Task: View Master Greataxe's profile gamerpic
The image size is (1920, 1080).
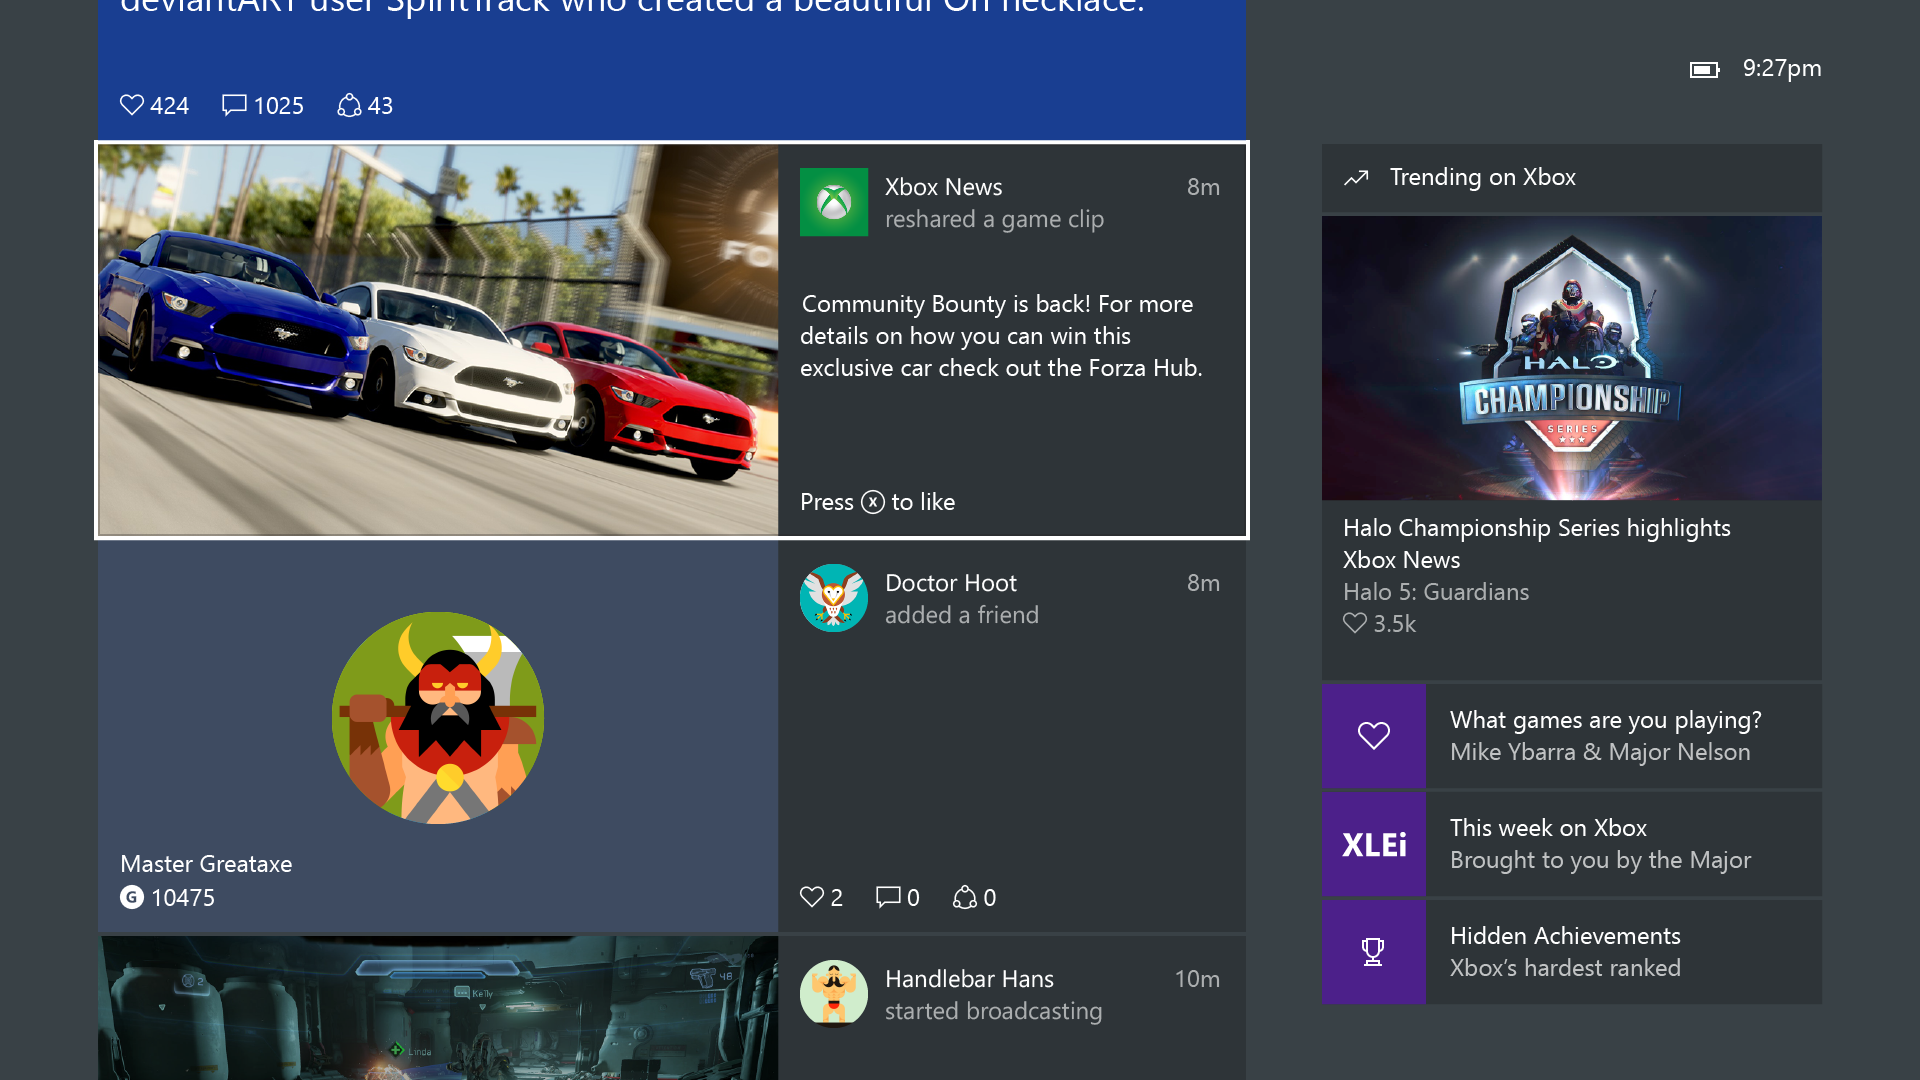Action: click(438, 718)
